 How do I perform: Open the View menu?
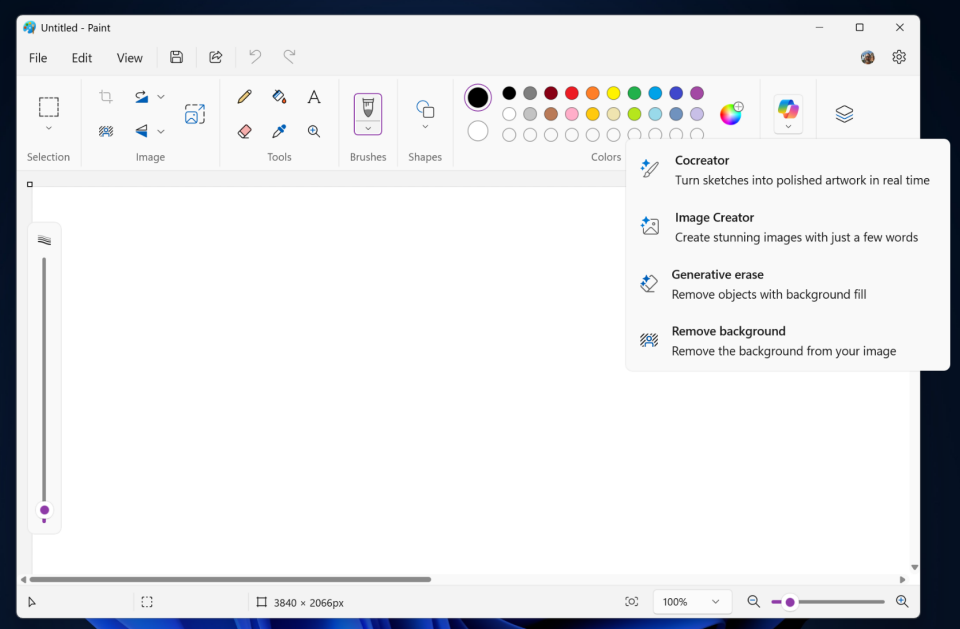129,57
